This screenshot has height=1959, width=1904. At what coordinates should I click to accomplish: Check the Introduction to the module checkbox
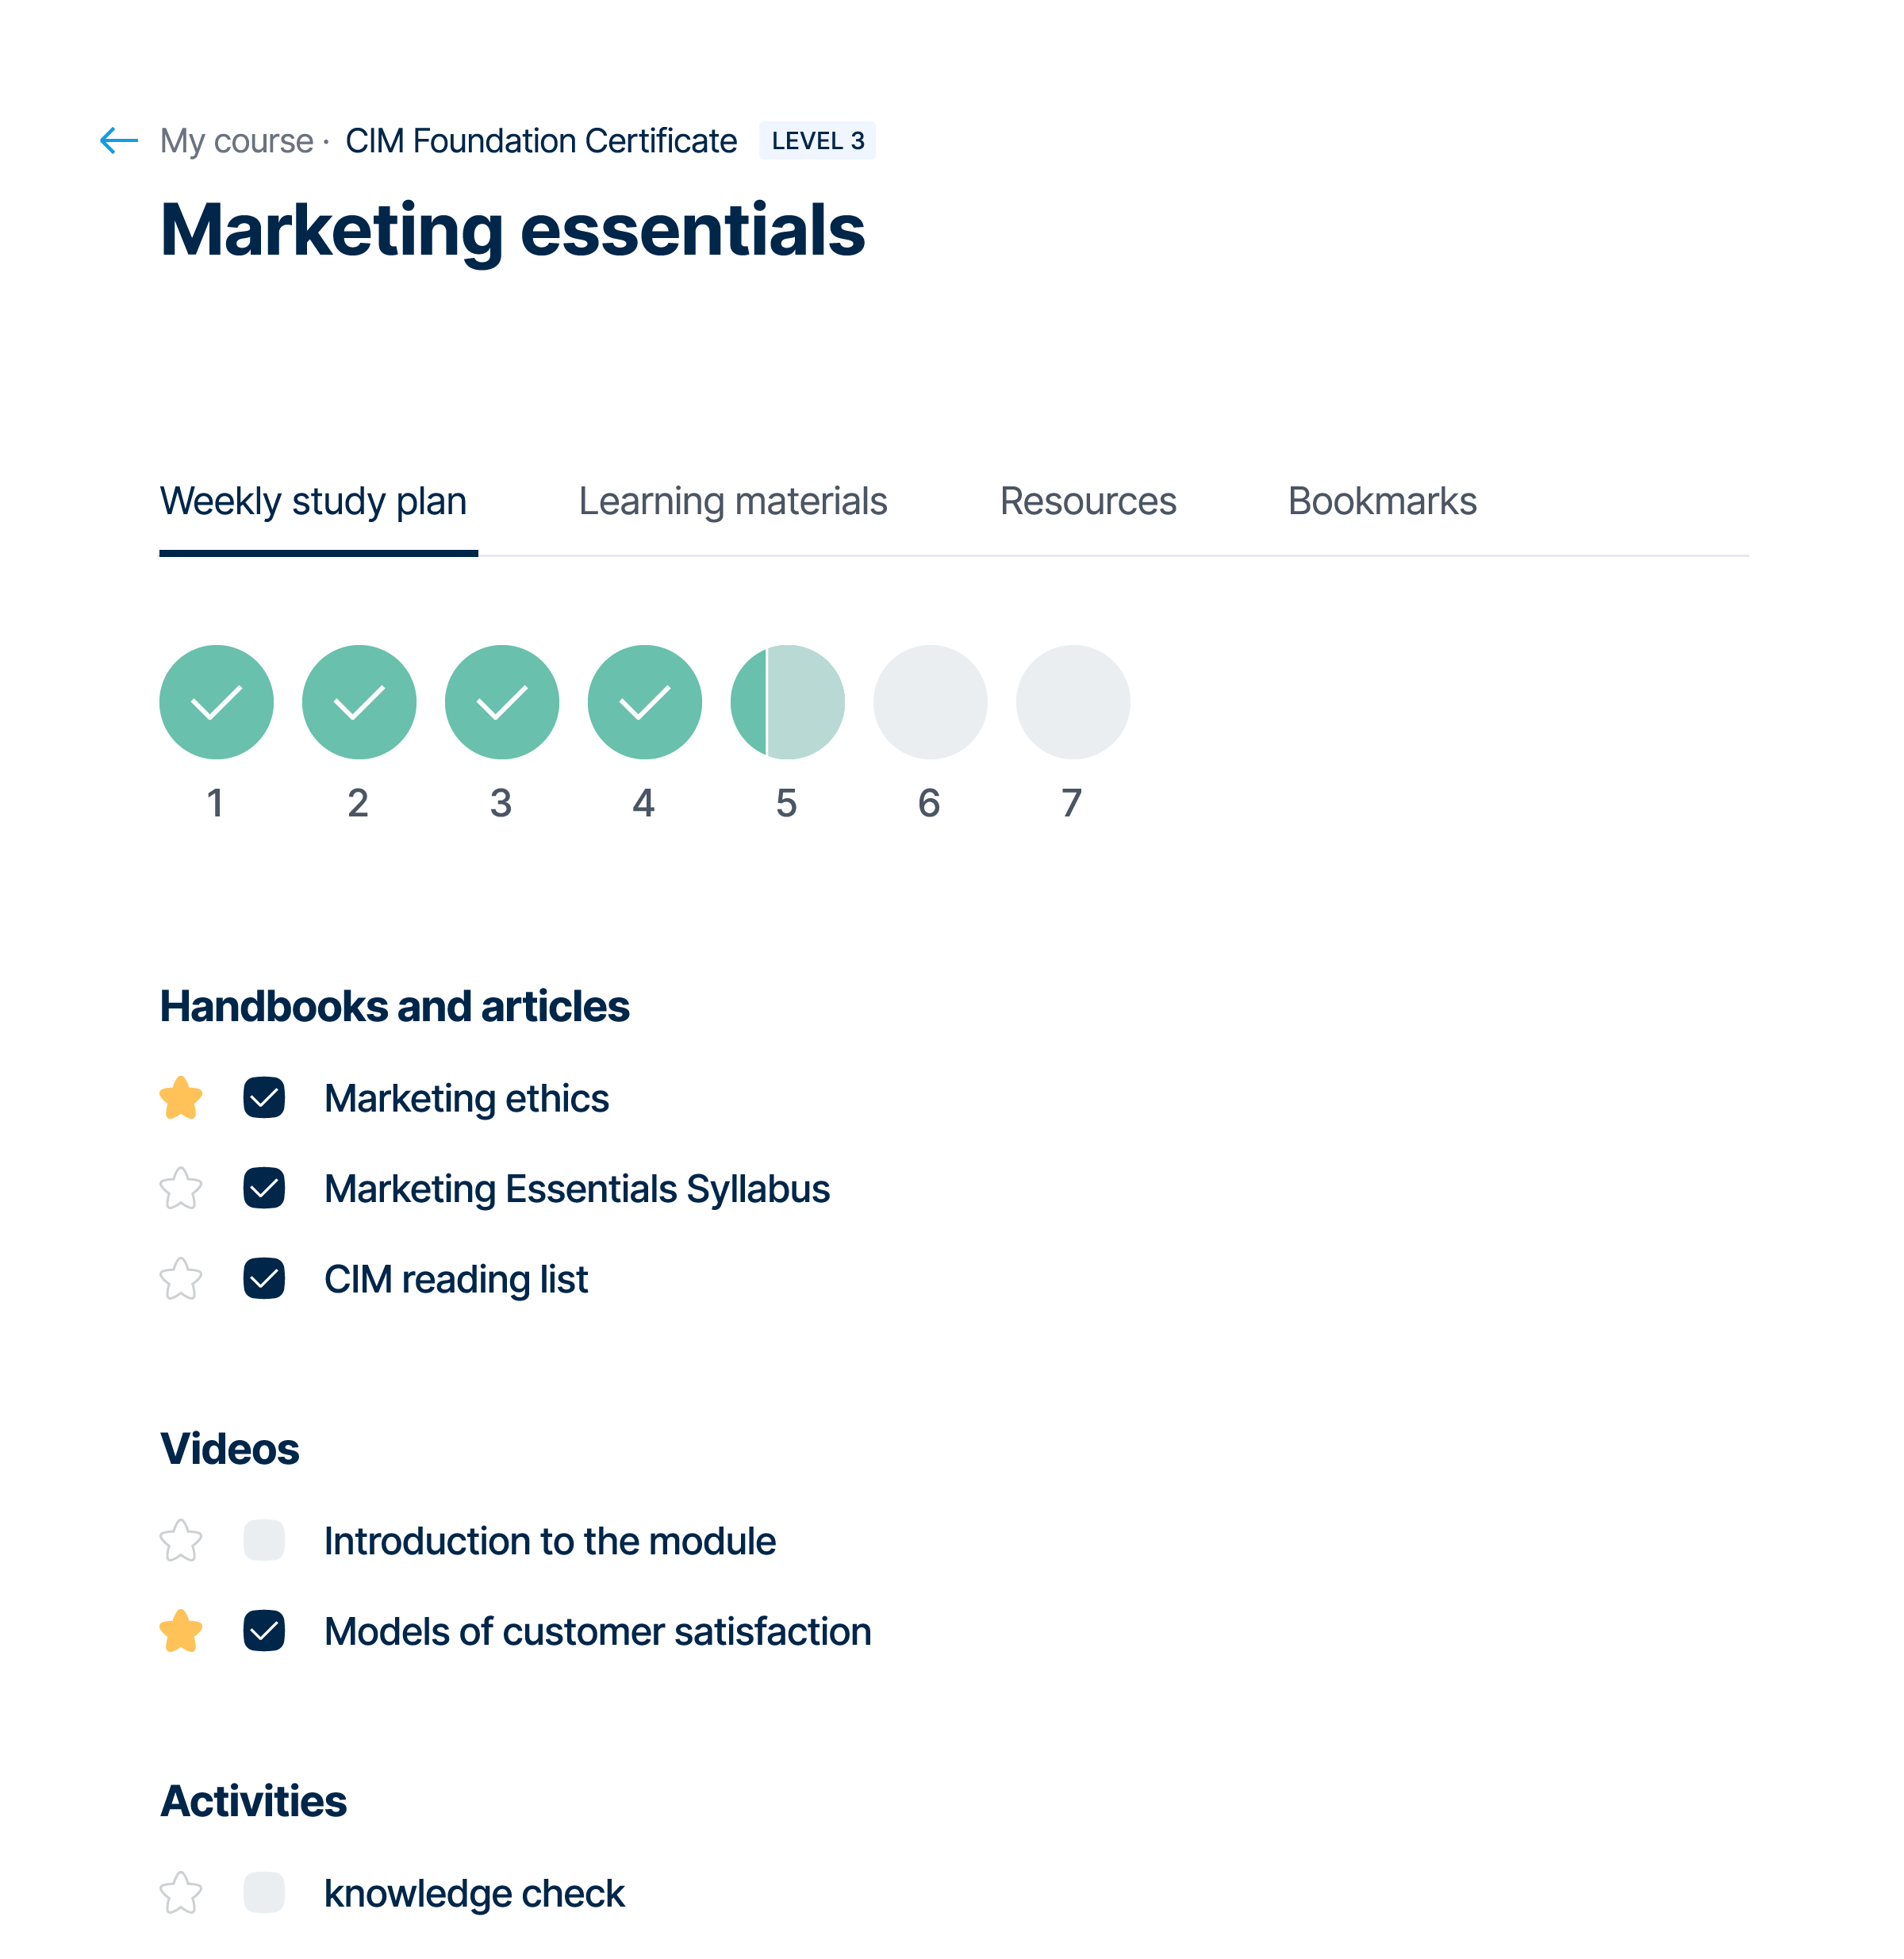pos(264,1541)
